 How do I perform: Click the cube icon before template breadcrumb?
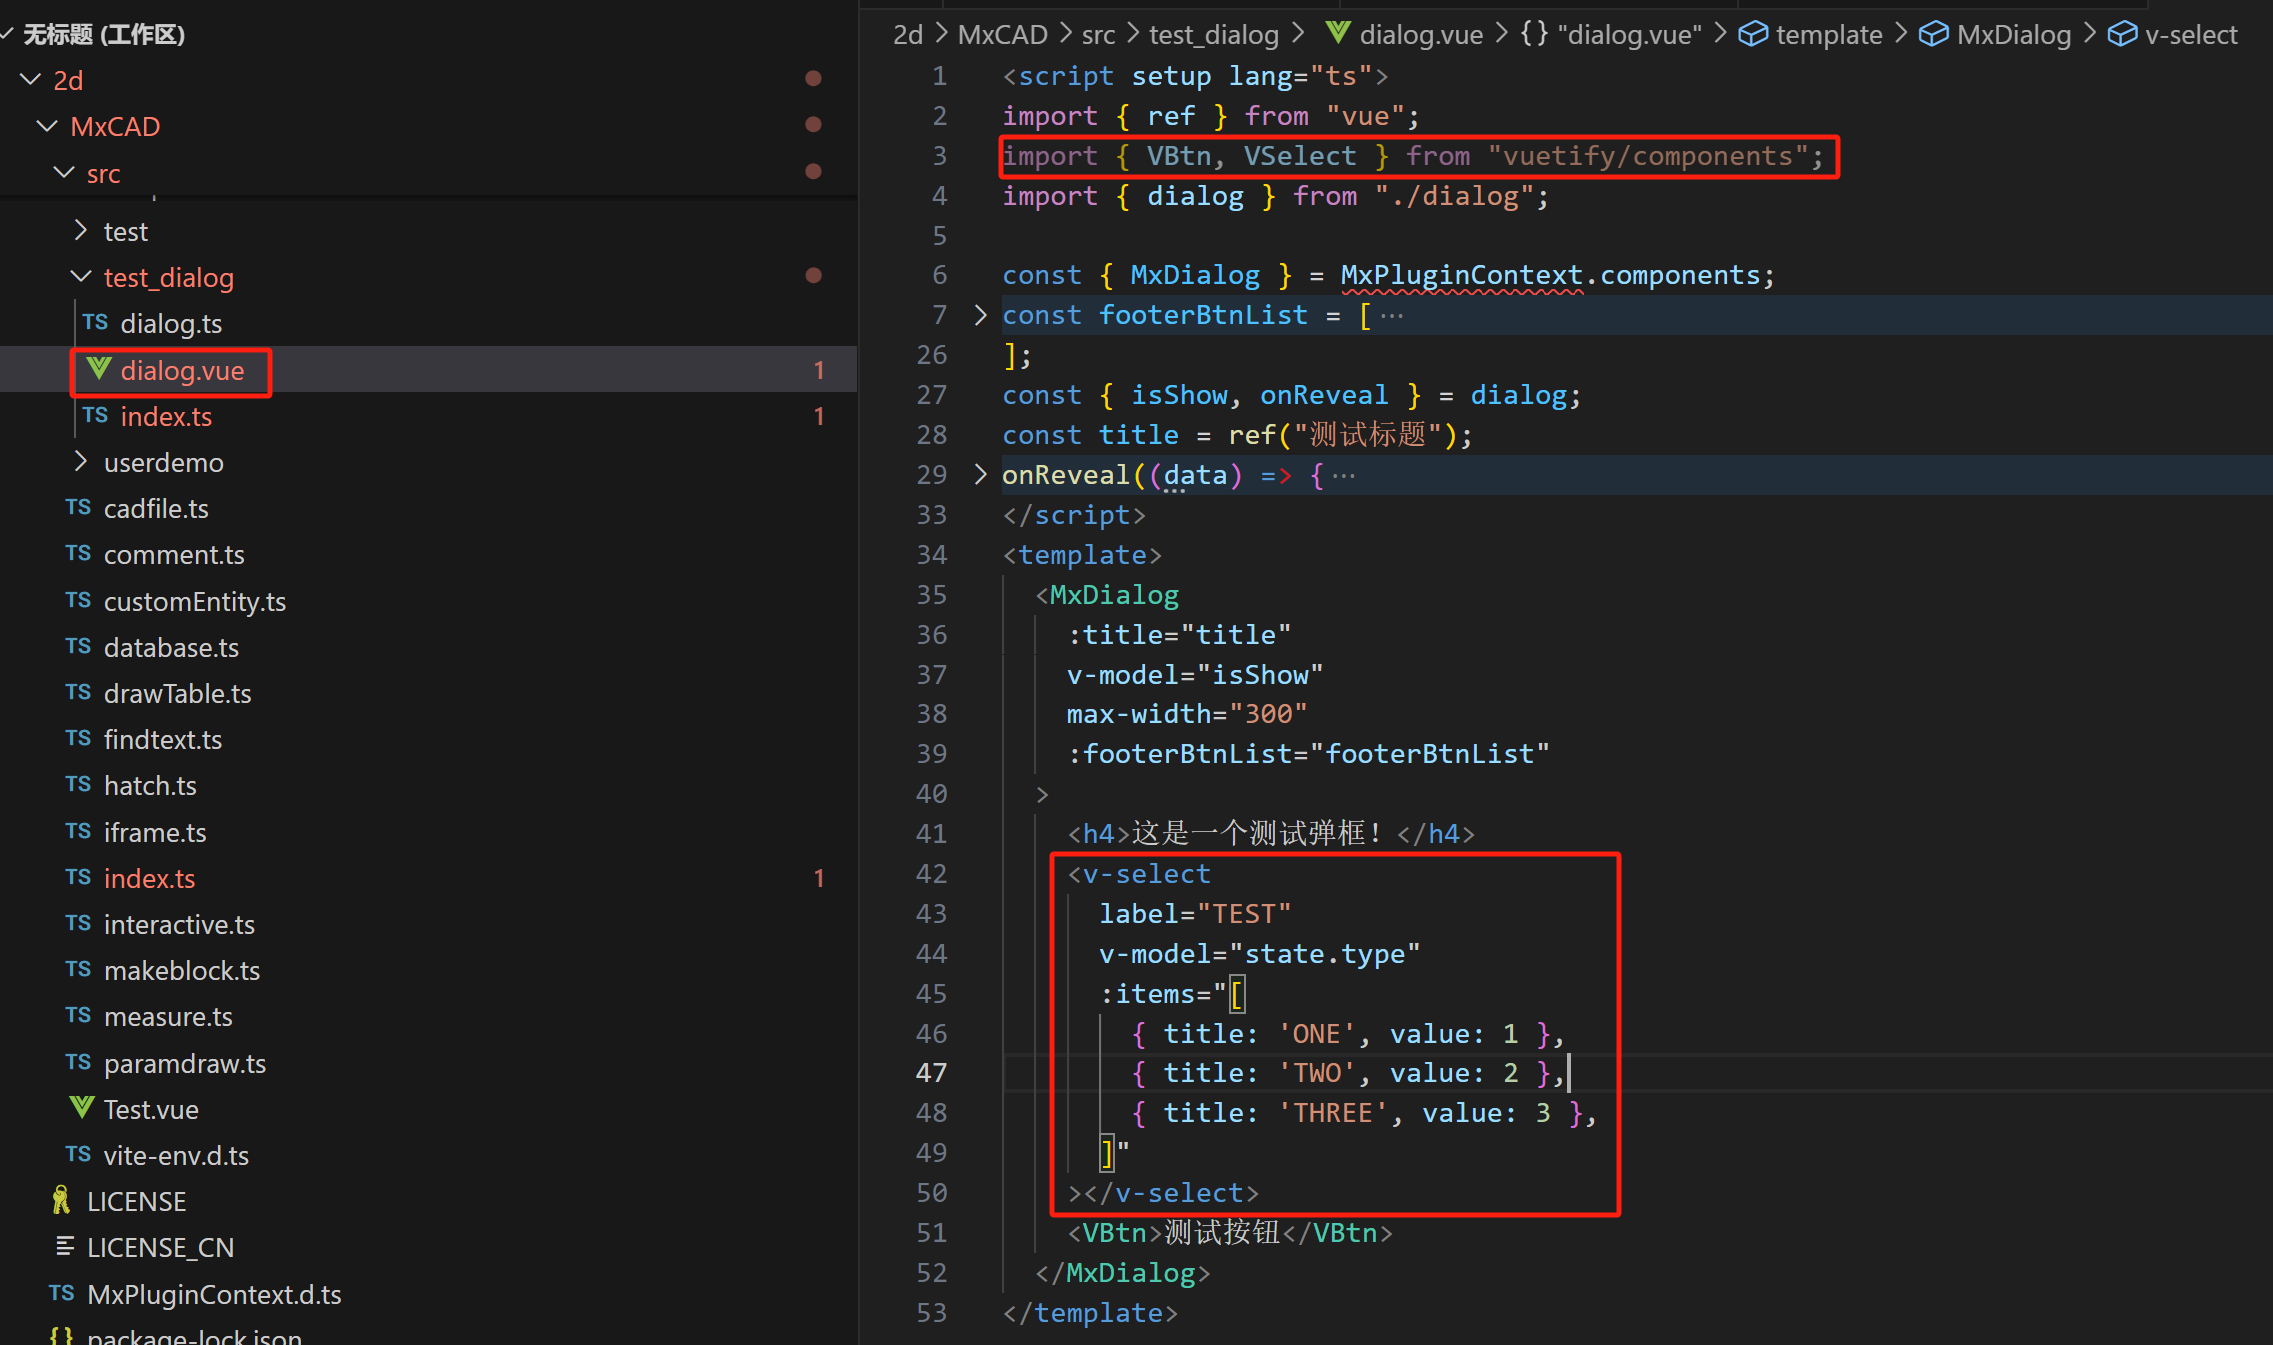point(1753,34)
